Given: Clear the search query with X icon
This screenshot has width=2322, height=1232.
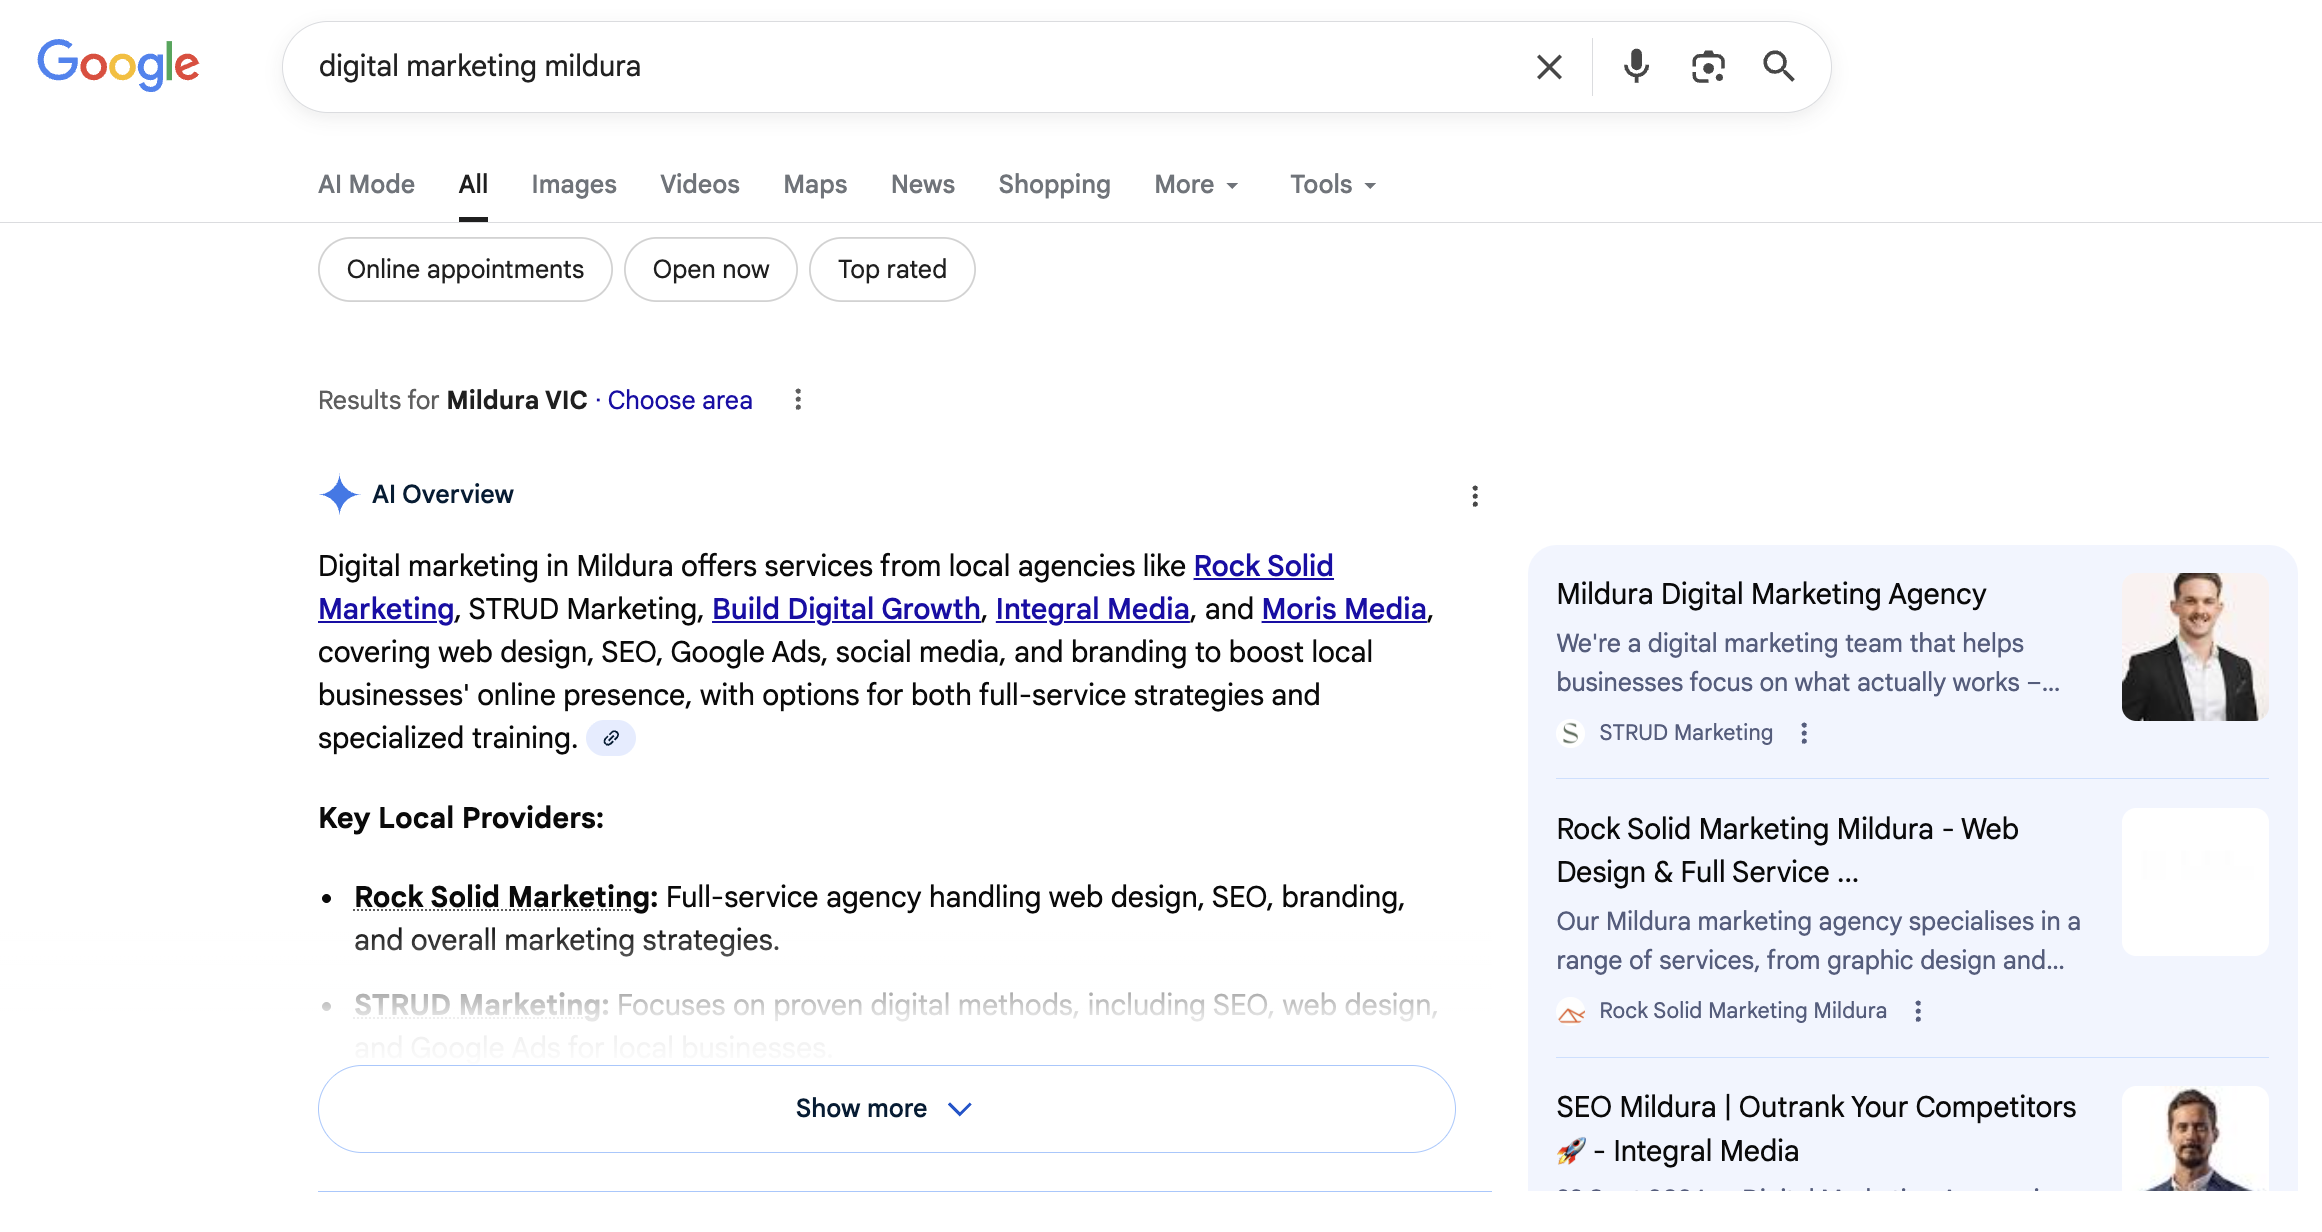Looking at the screenshot, I should click(1549, 67).
